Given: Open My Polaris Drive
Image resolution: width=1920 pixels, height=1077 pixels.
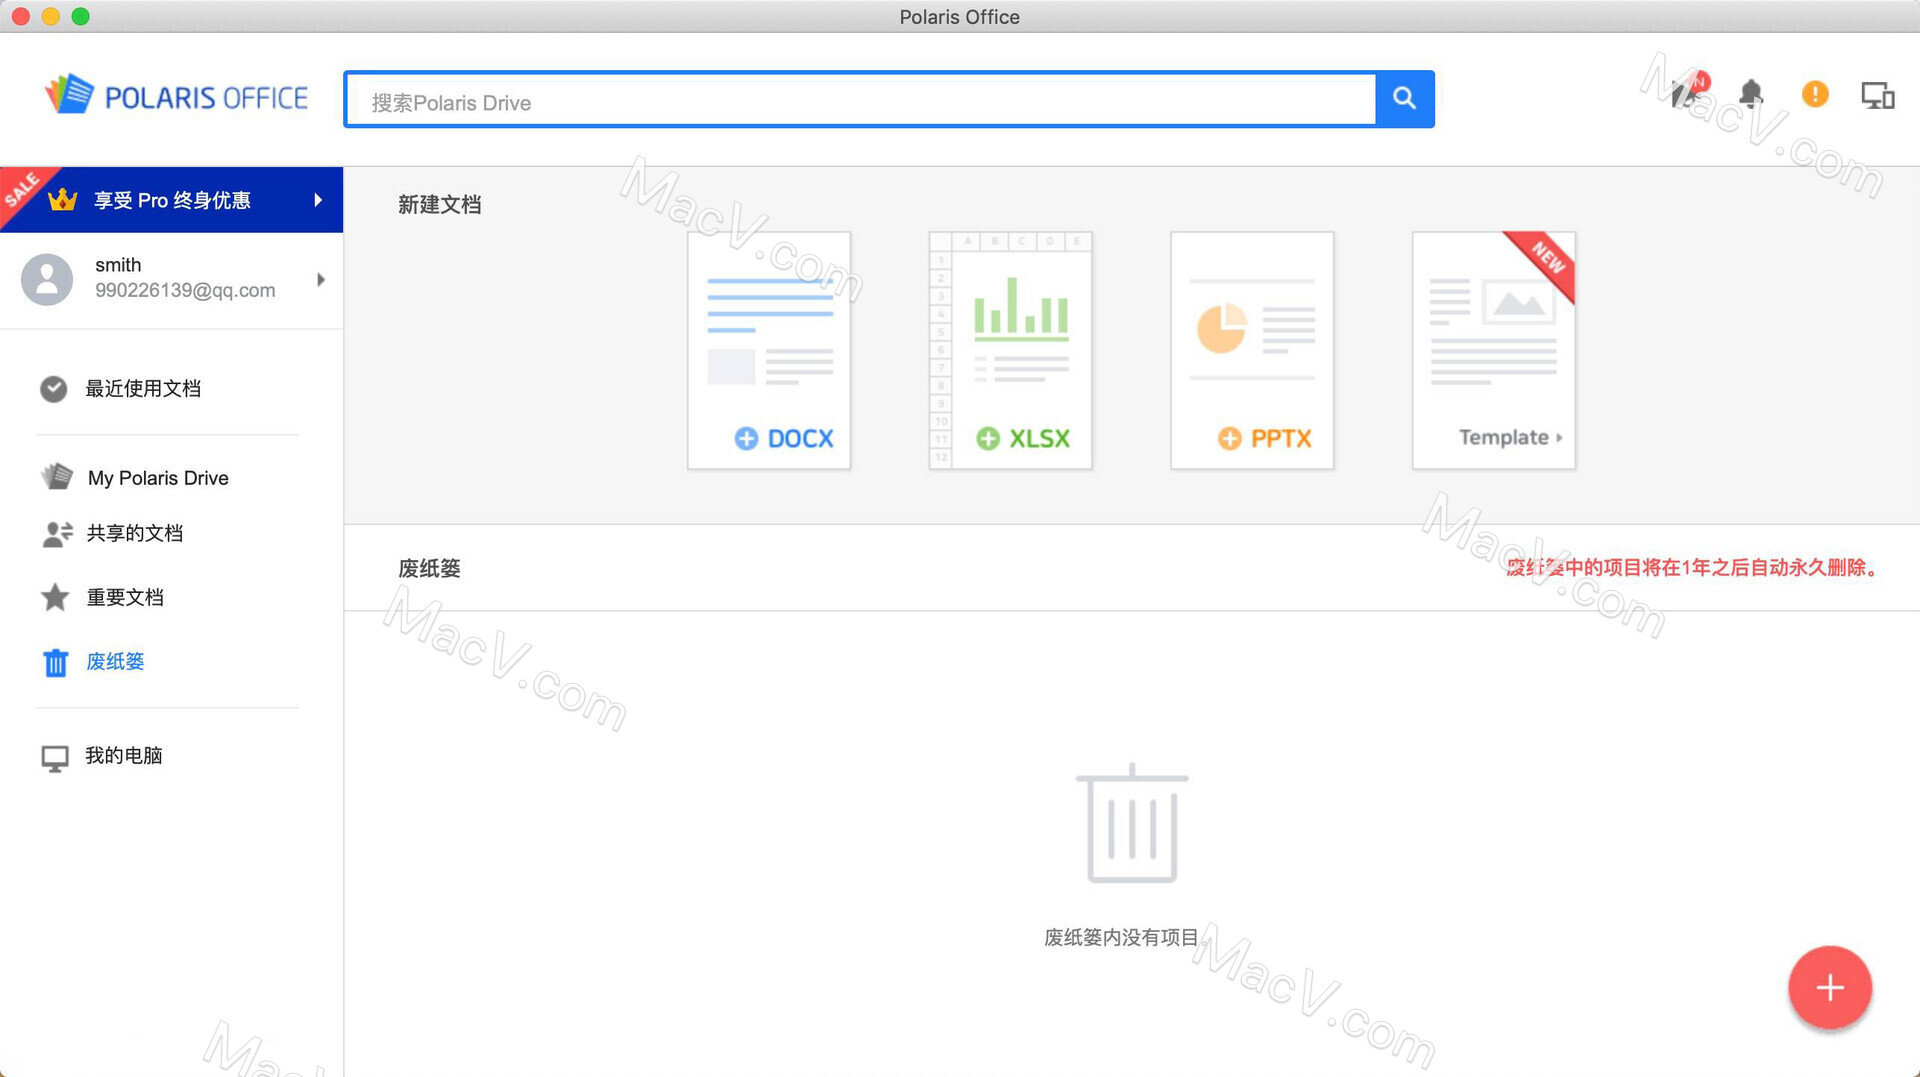Looking at the screenshot, I should pos(158,478).
